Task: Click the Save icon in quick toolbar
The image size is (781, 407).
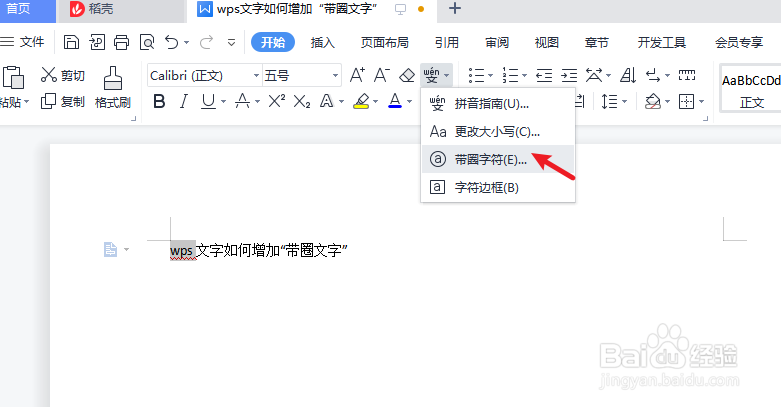Action: [71, 42]
